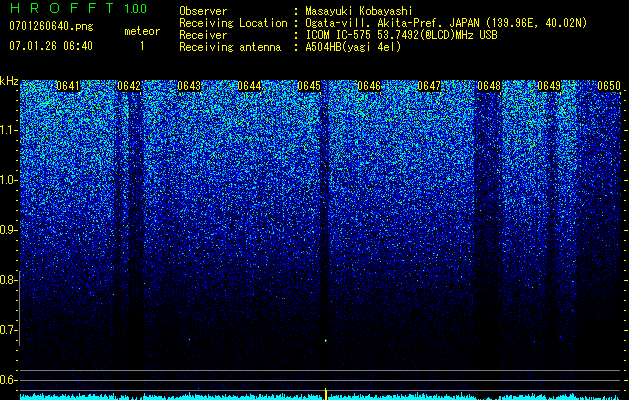Click the Receiver text ICOM IC-575

[339, 35]
